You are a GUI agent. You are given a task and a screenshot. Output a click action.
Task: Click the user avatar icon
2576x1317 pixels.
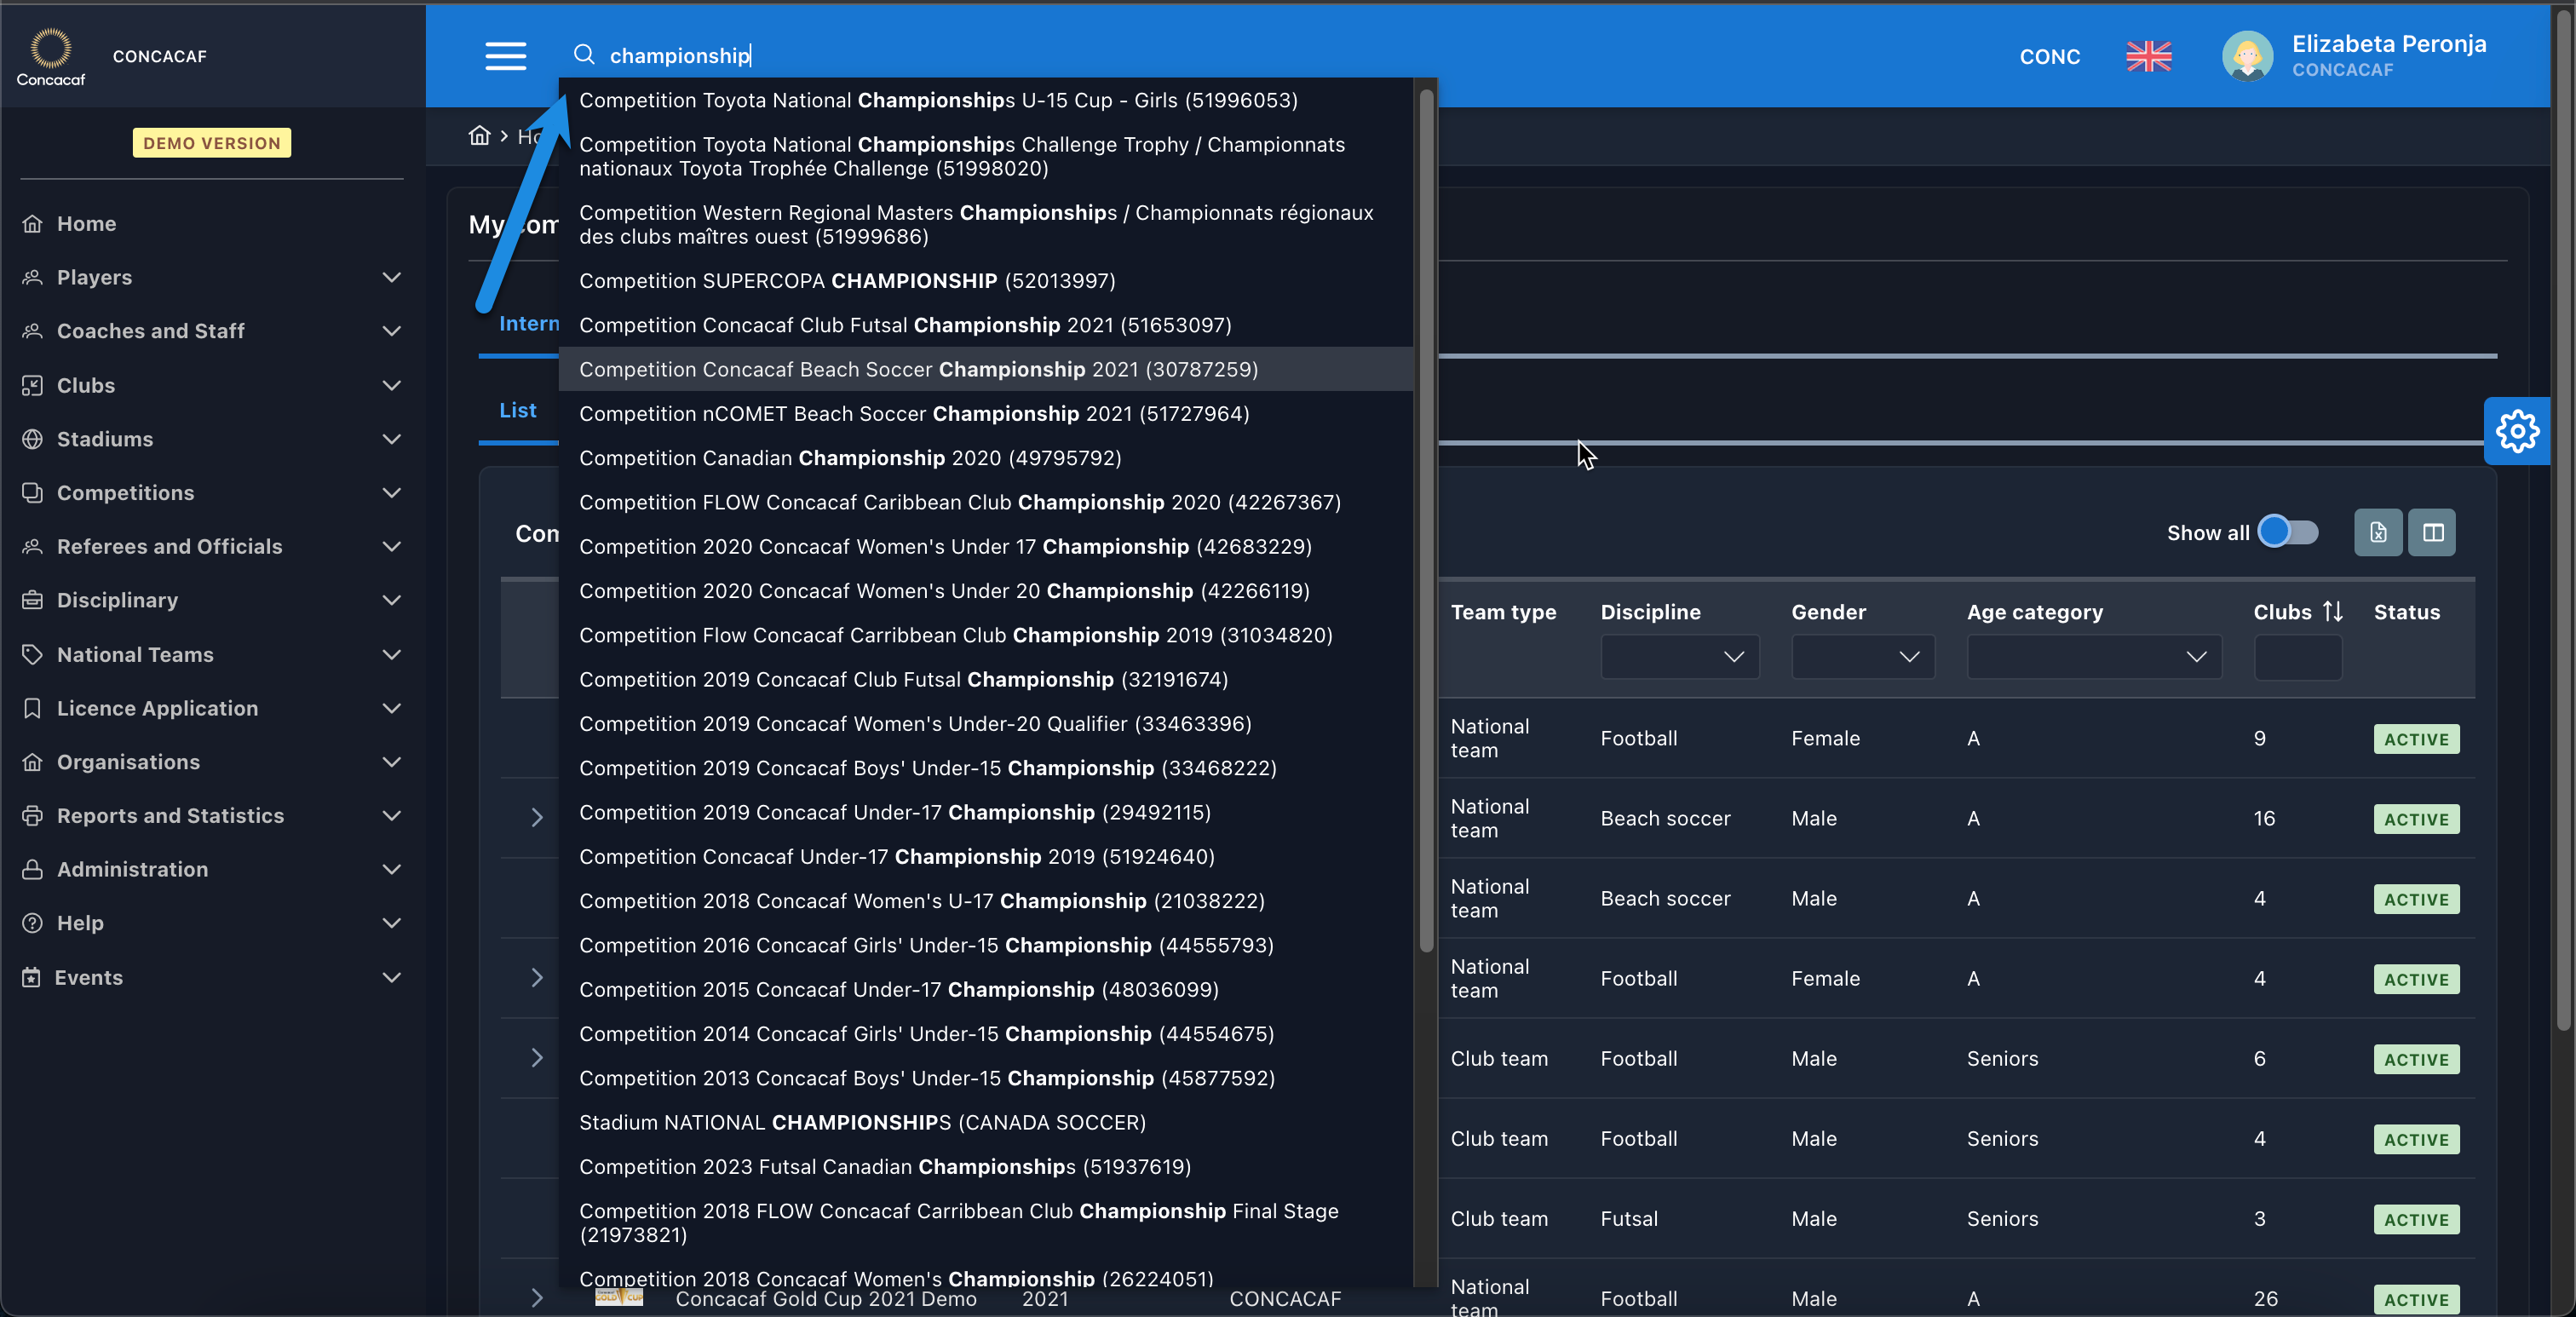[x=2246, y=56]
